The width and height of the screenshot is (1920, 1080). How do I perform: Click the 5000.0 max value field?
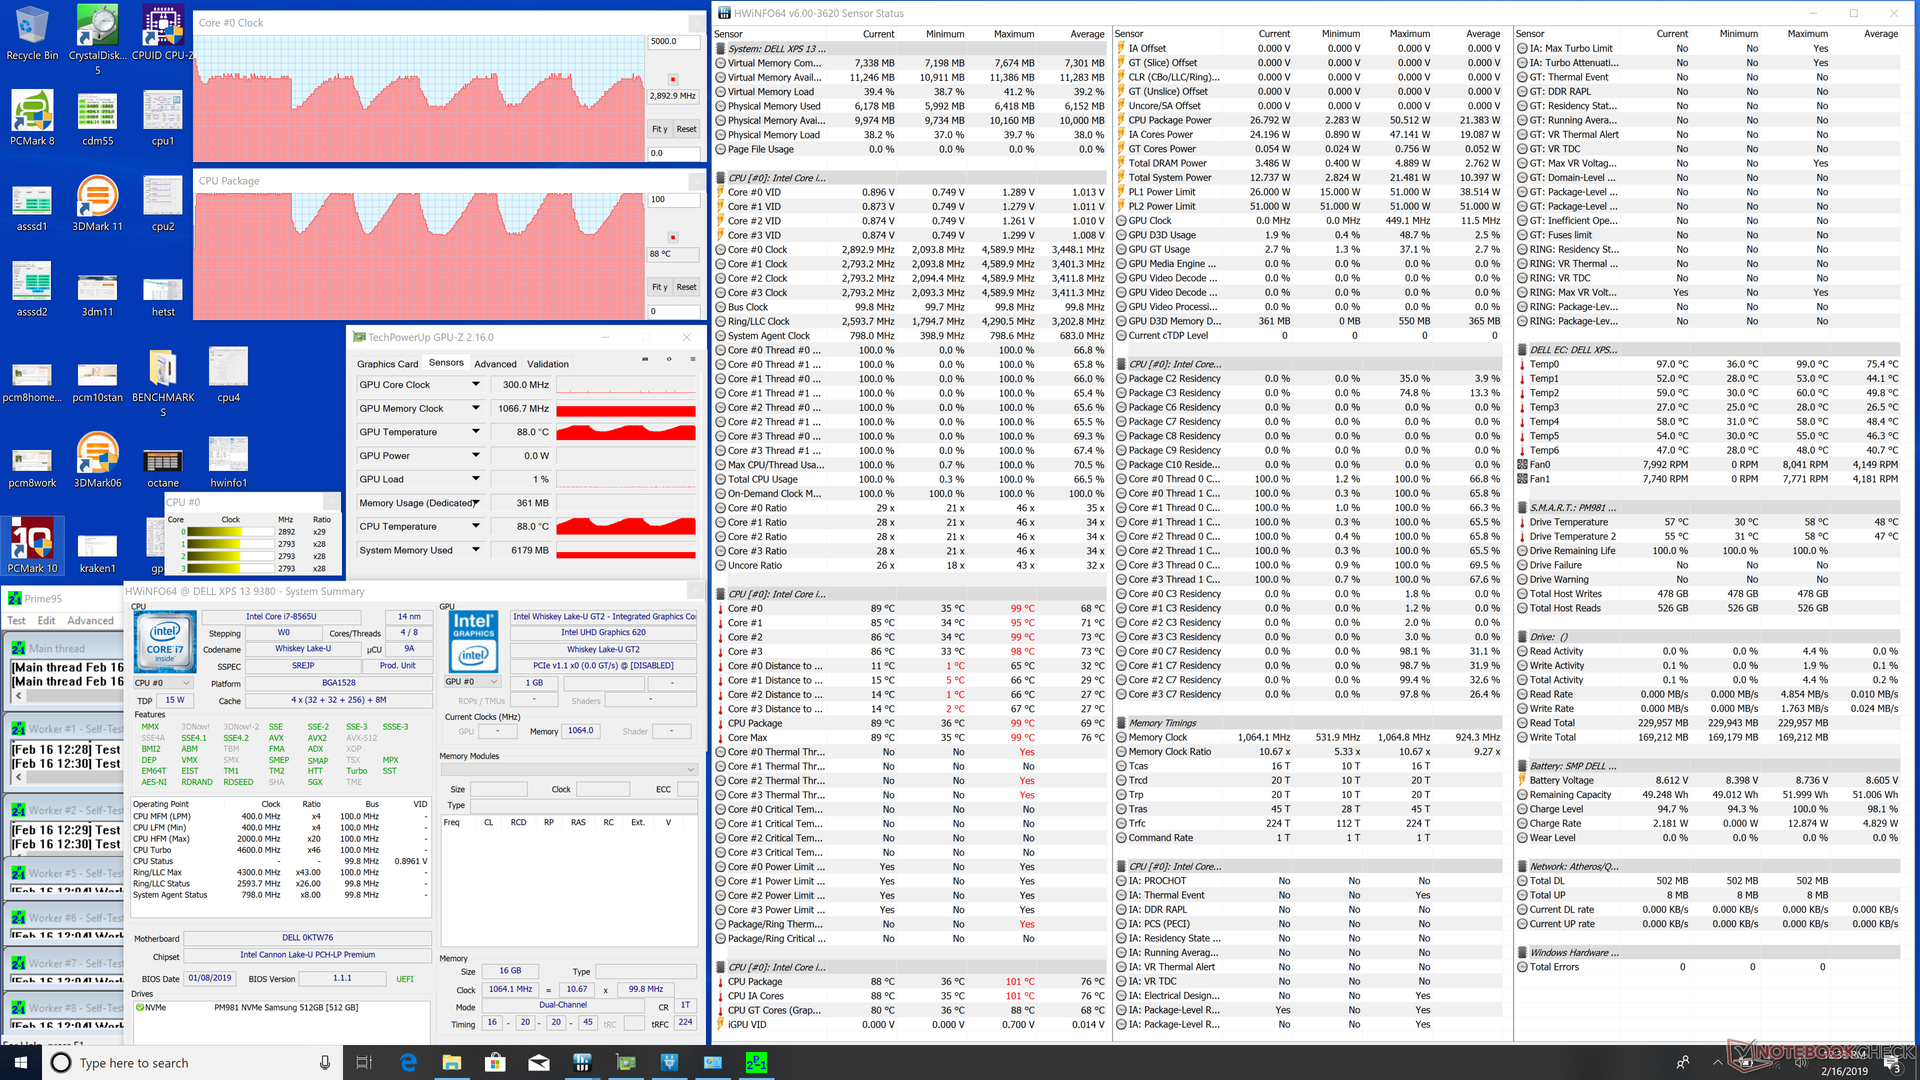coord(673,42)
